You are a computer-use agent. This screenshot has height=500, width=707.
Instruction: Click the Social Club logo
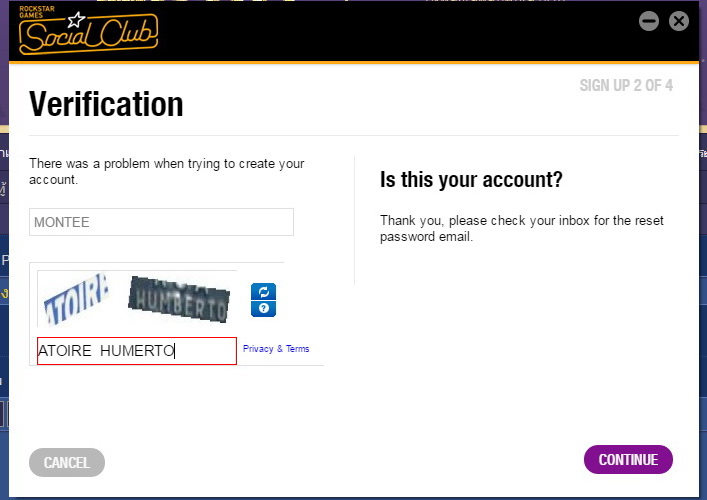click(x=88, y=31)
